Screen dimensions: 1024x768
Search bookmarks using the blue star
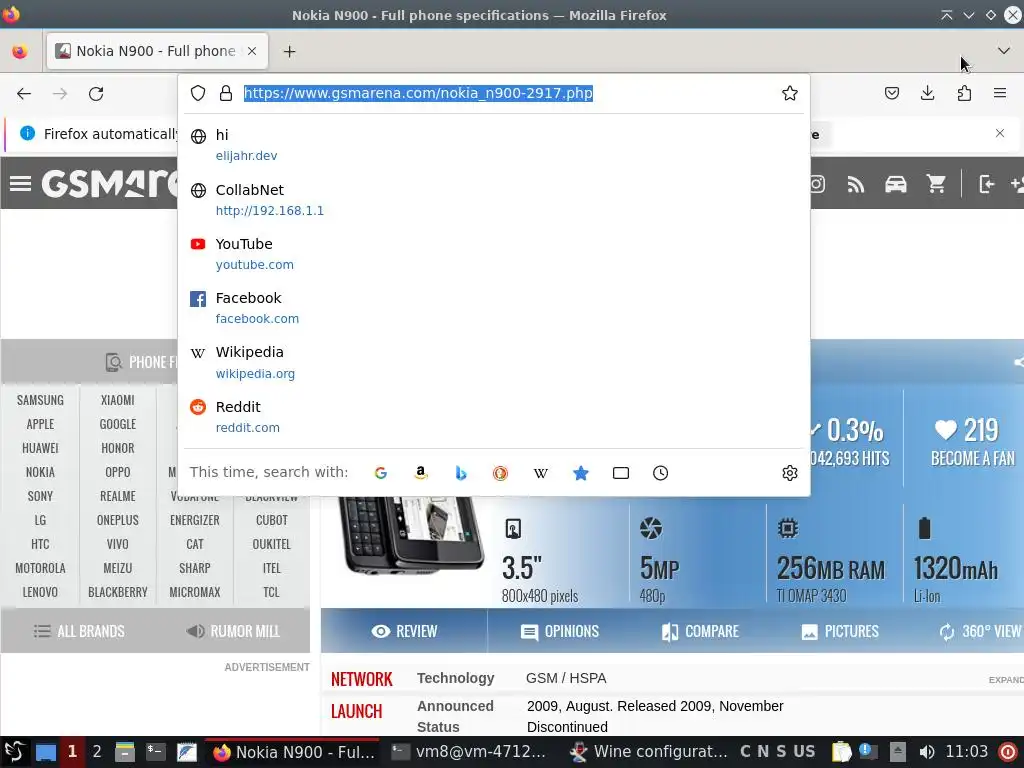click(x=581, y=473)
